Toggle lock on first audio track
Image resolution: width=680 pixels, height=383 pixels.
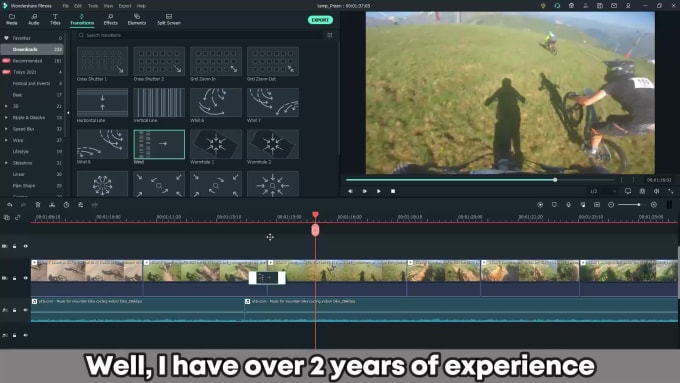14,310
